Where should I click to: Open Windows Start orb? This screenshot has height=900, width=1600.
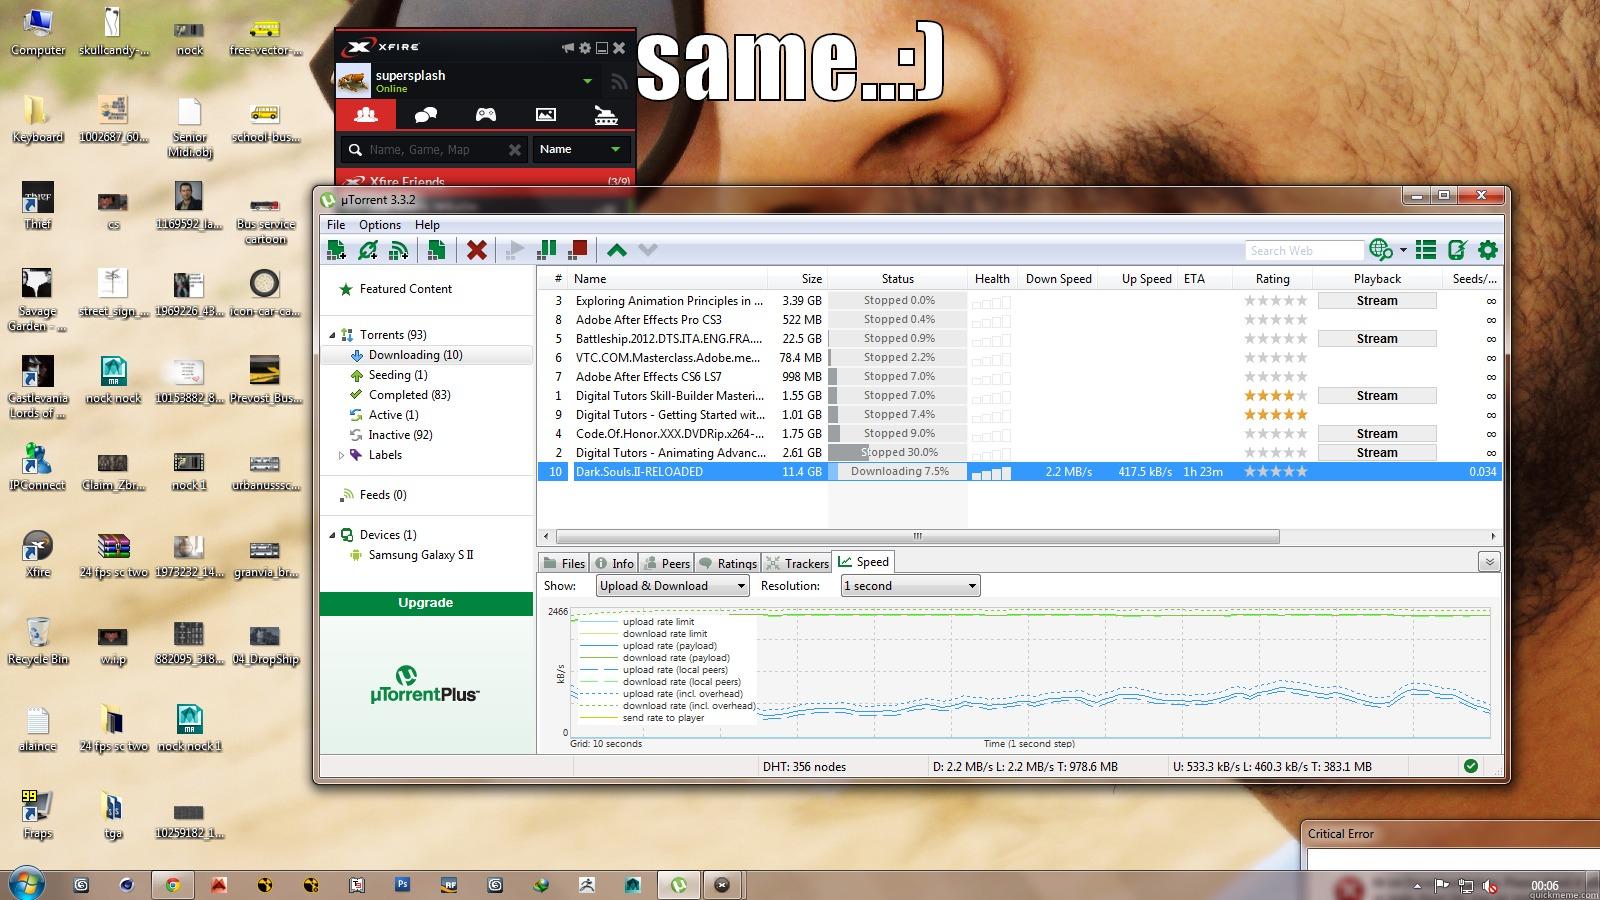27,884
